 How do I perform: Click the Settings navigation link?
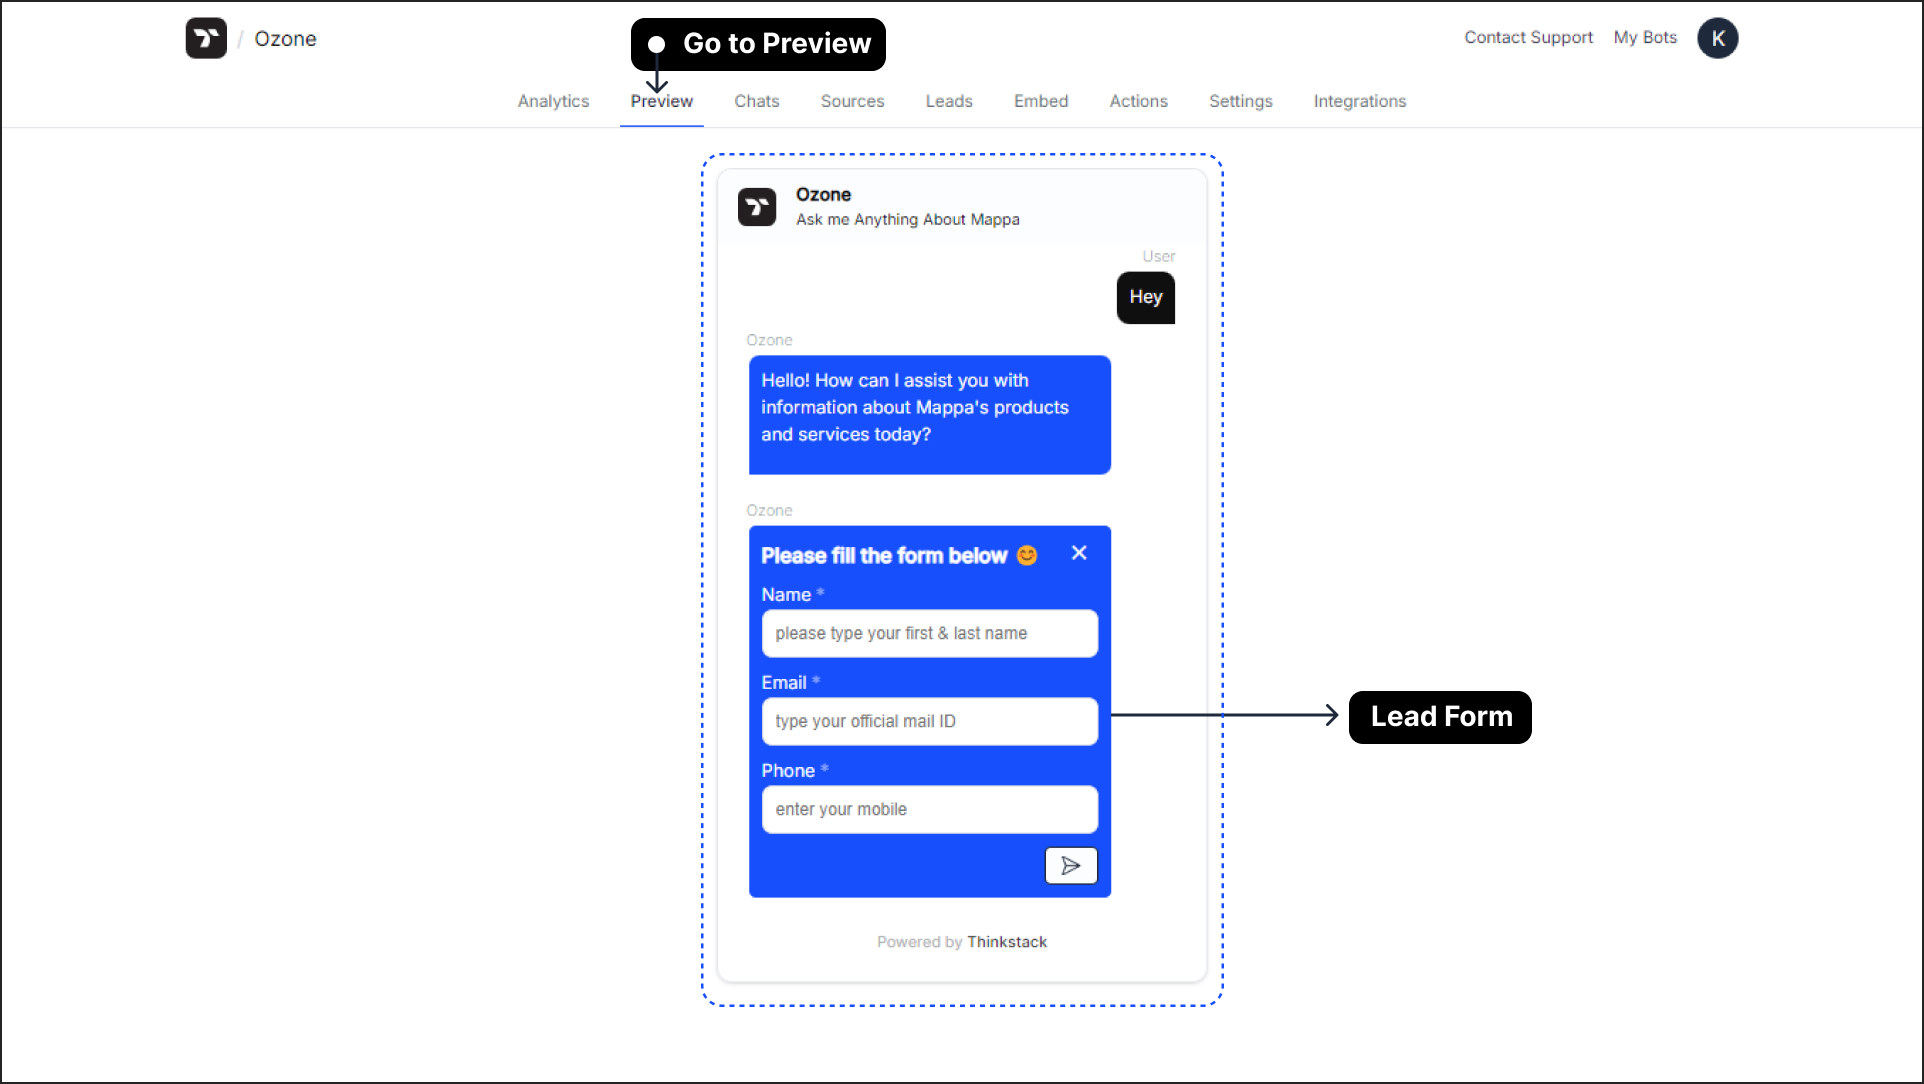click(x=1242, y=100)
